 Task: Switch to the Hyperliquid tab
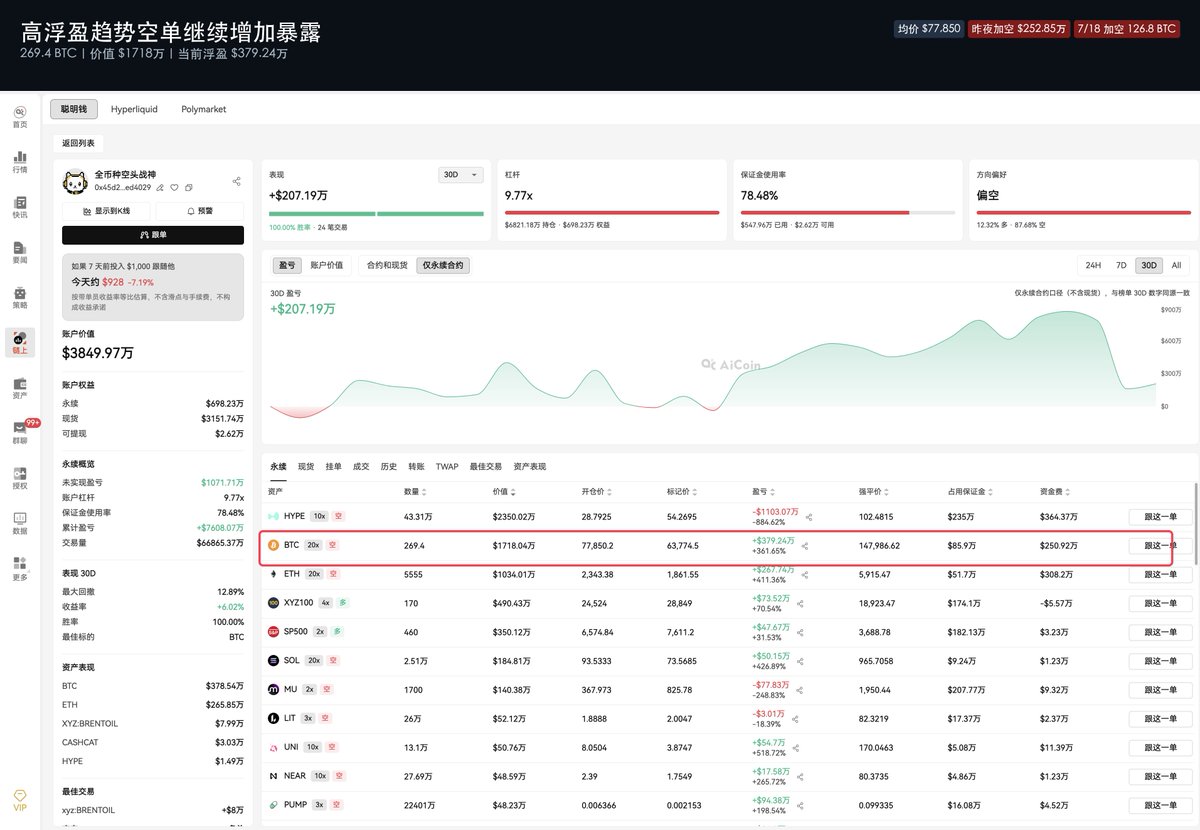click(x=134, y=109)
